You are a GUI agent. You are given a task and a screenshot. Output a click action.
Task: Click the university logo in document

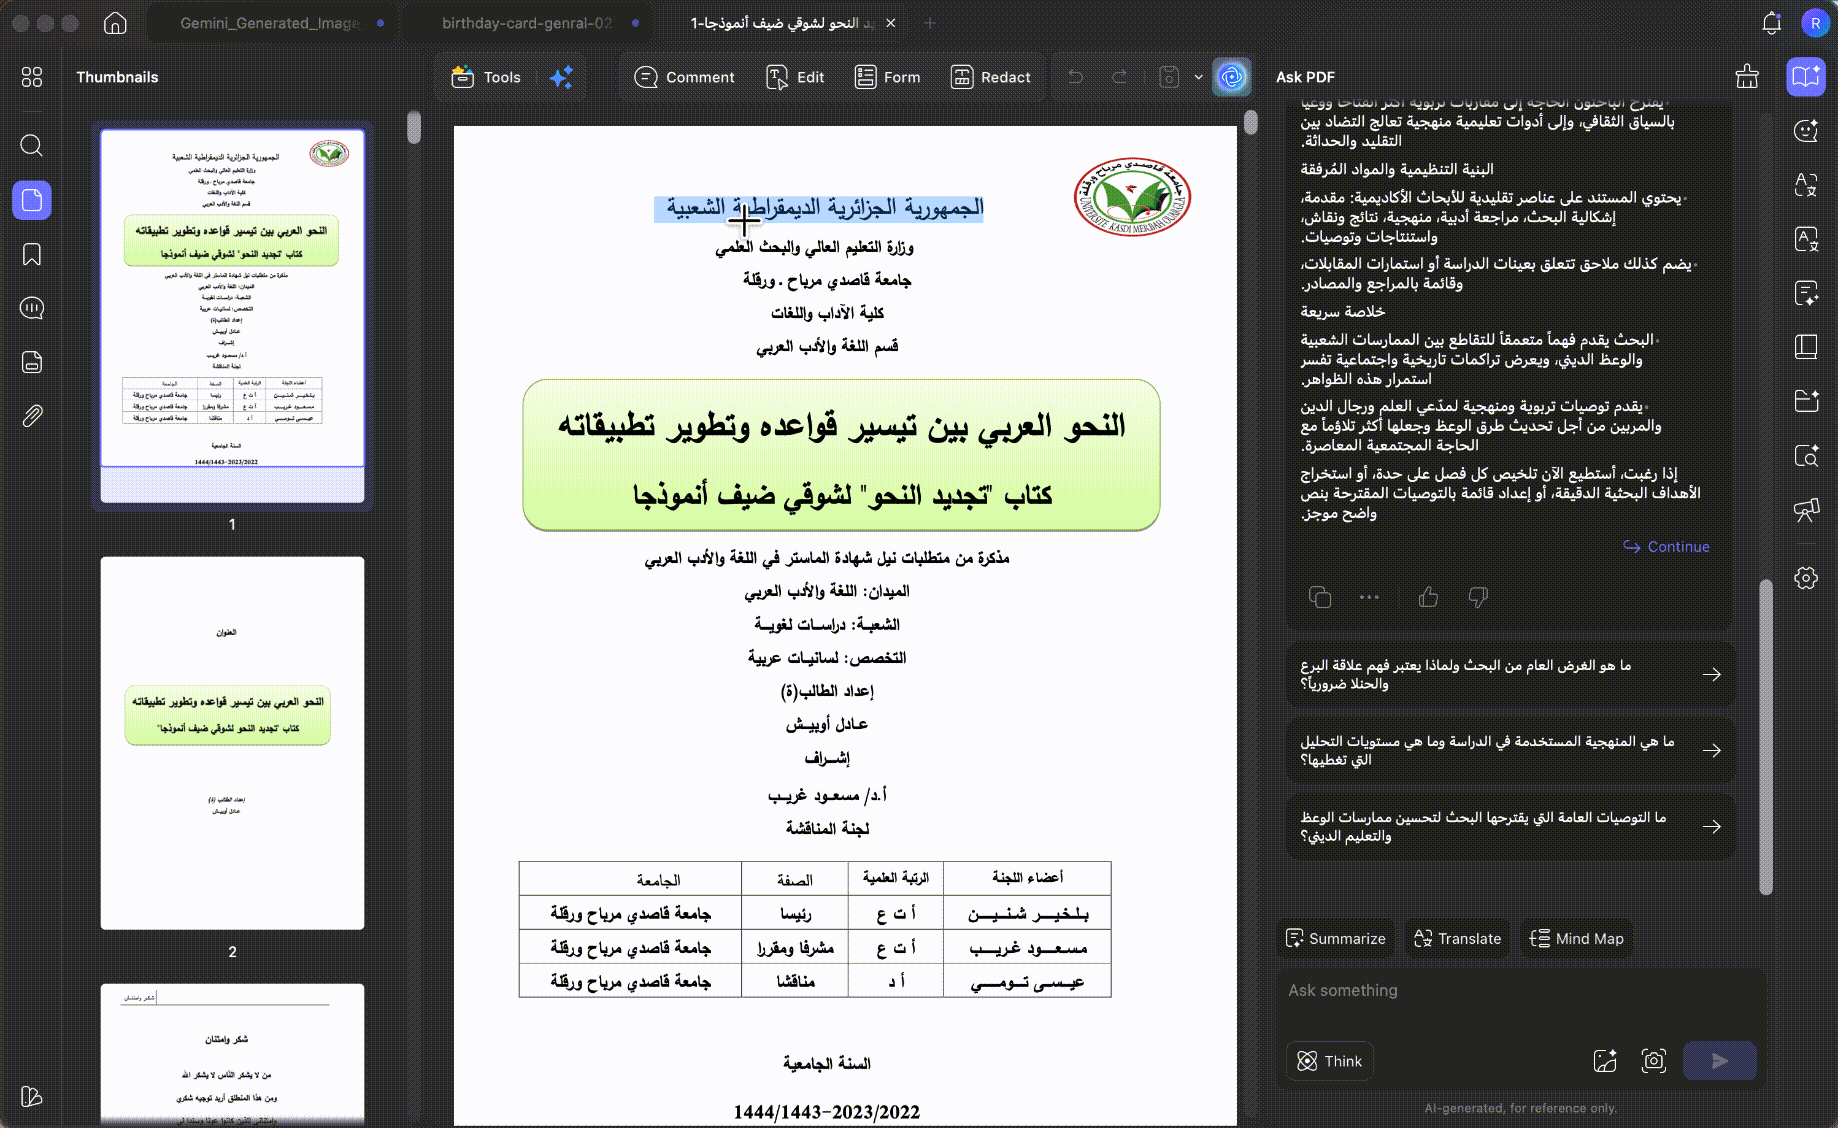[1132, 197]
